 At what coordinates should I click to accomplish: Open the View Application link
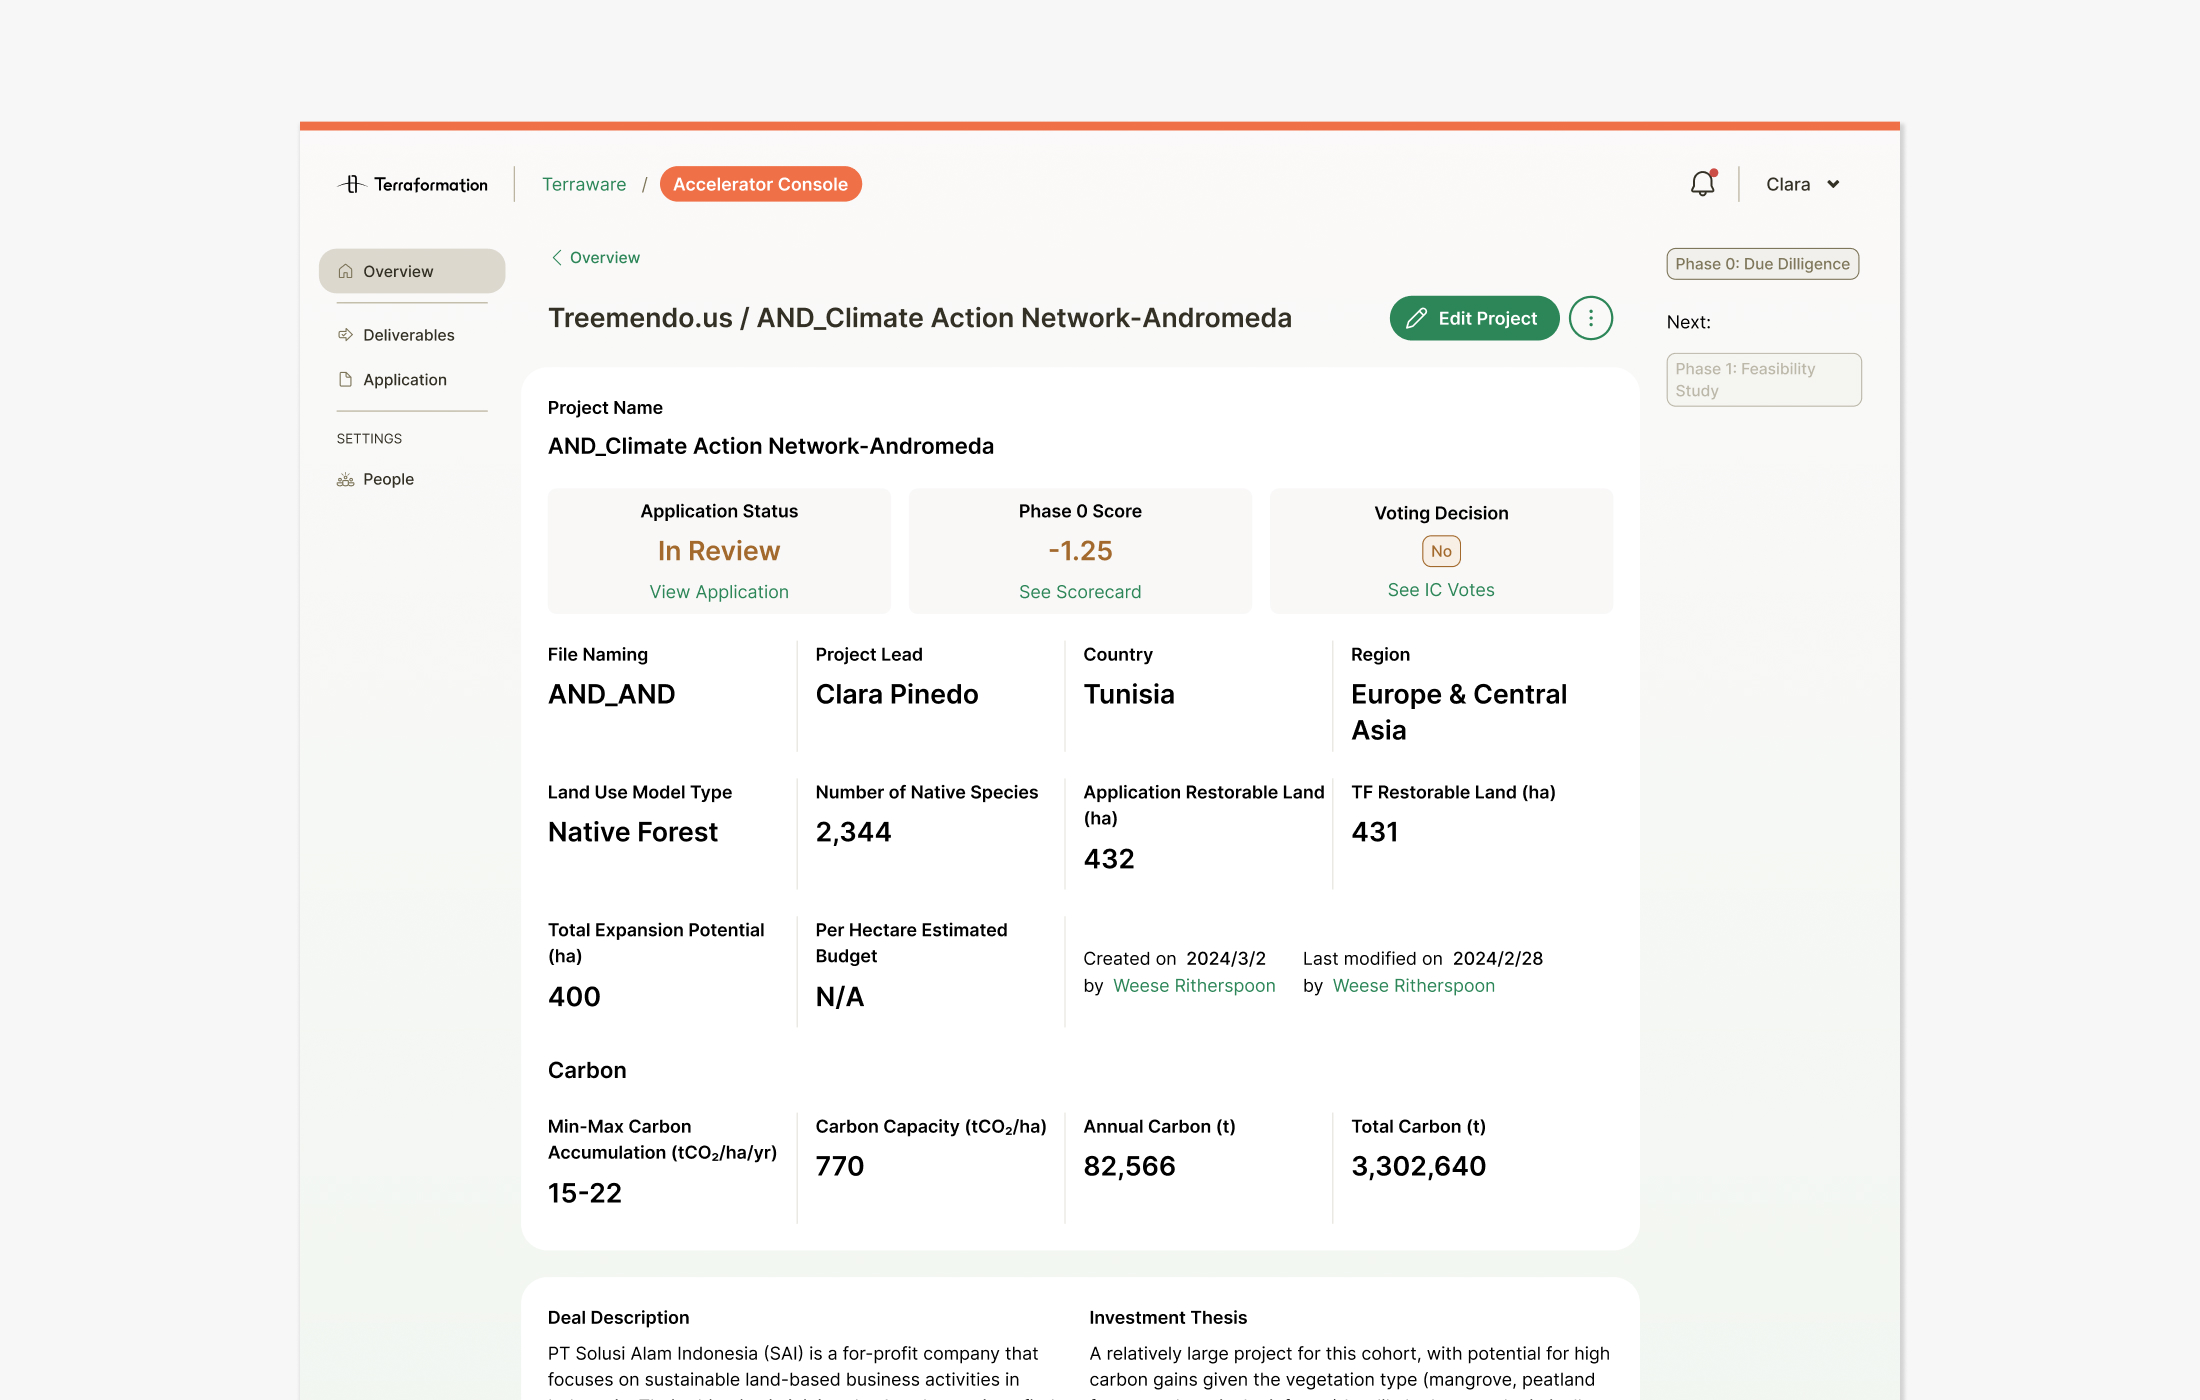(x=719, y=592)
